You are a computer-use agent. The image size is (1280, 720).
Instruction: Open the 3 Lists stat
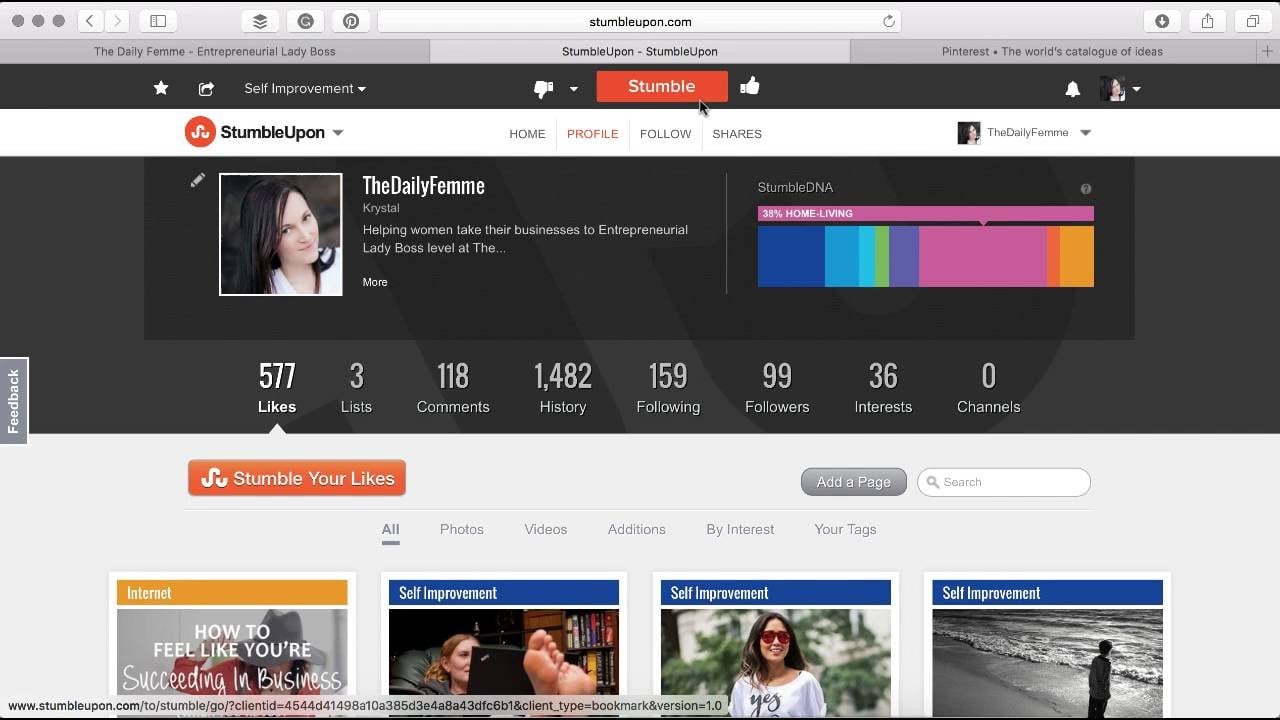click(356, 387)
